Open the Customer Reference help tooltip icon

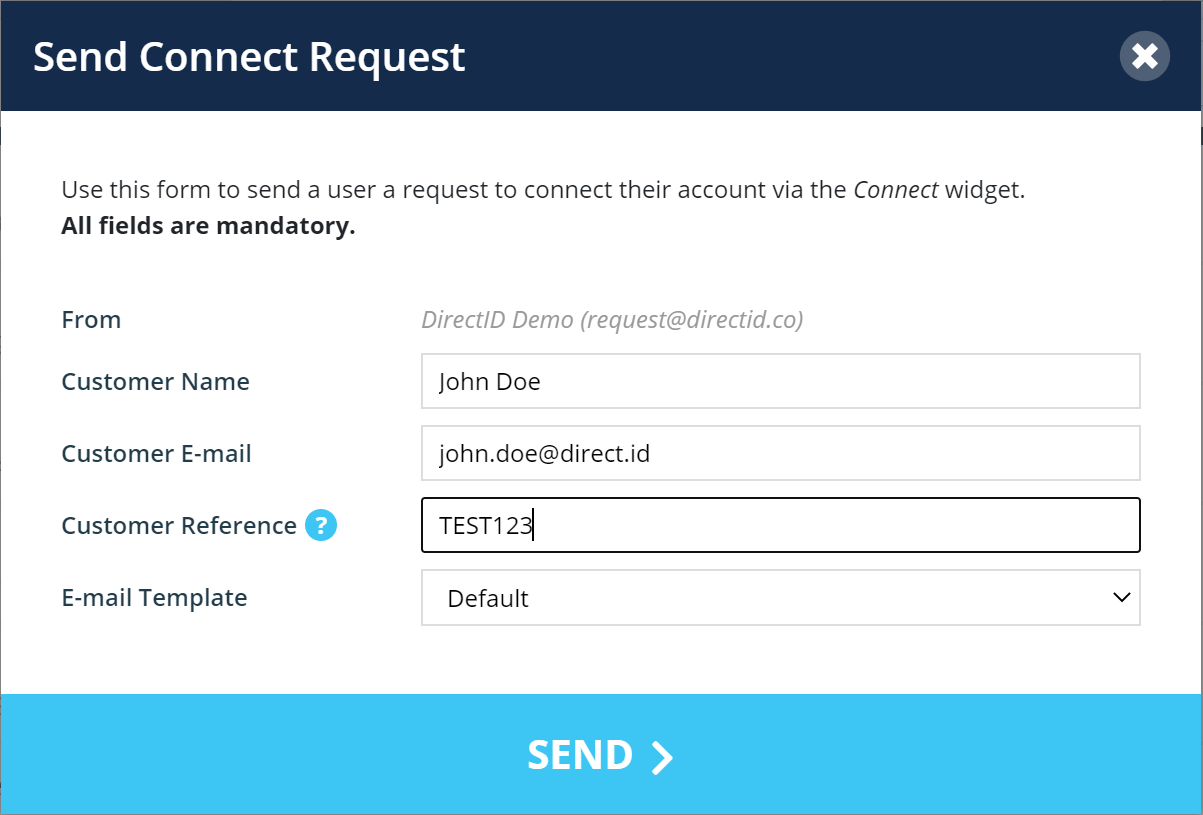click(321, 525)
